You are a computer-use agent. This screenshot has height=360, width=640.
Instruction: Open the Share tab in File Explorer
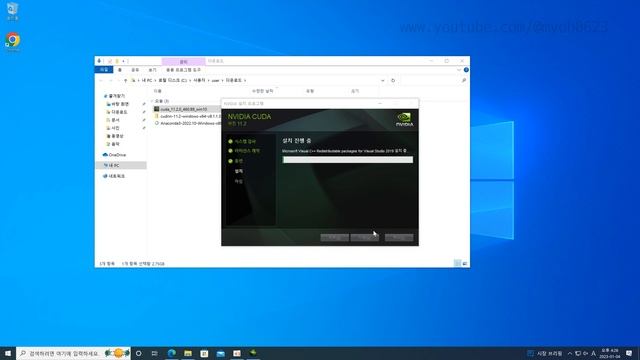pos(135,70)
